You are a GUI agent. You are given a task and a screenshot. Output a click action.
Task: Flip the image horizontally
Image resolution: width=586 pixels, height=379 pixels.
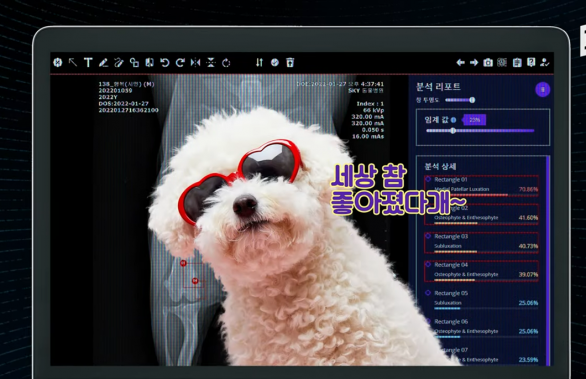(x=195, y=62)
